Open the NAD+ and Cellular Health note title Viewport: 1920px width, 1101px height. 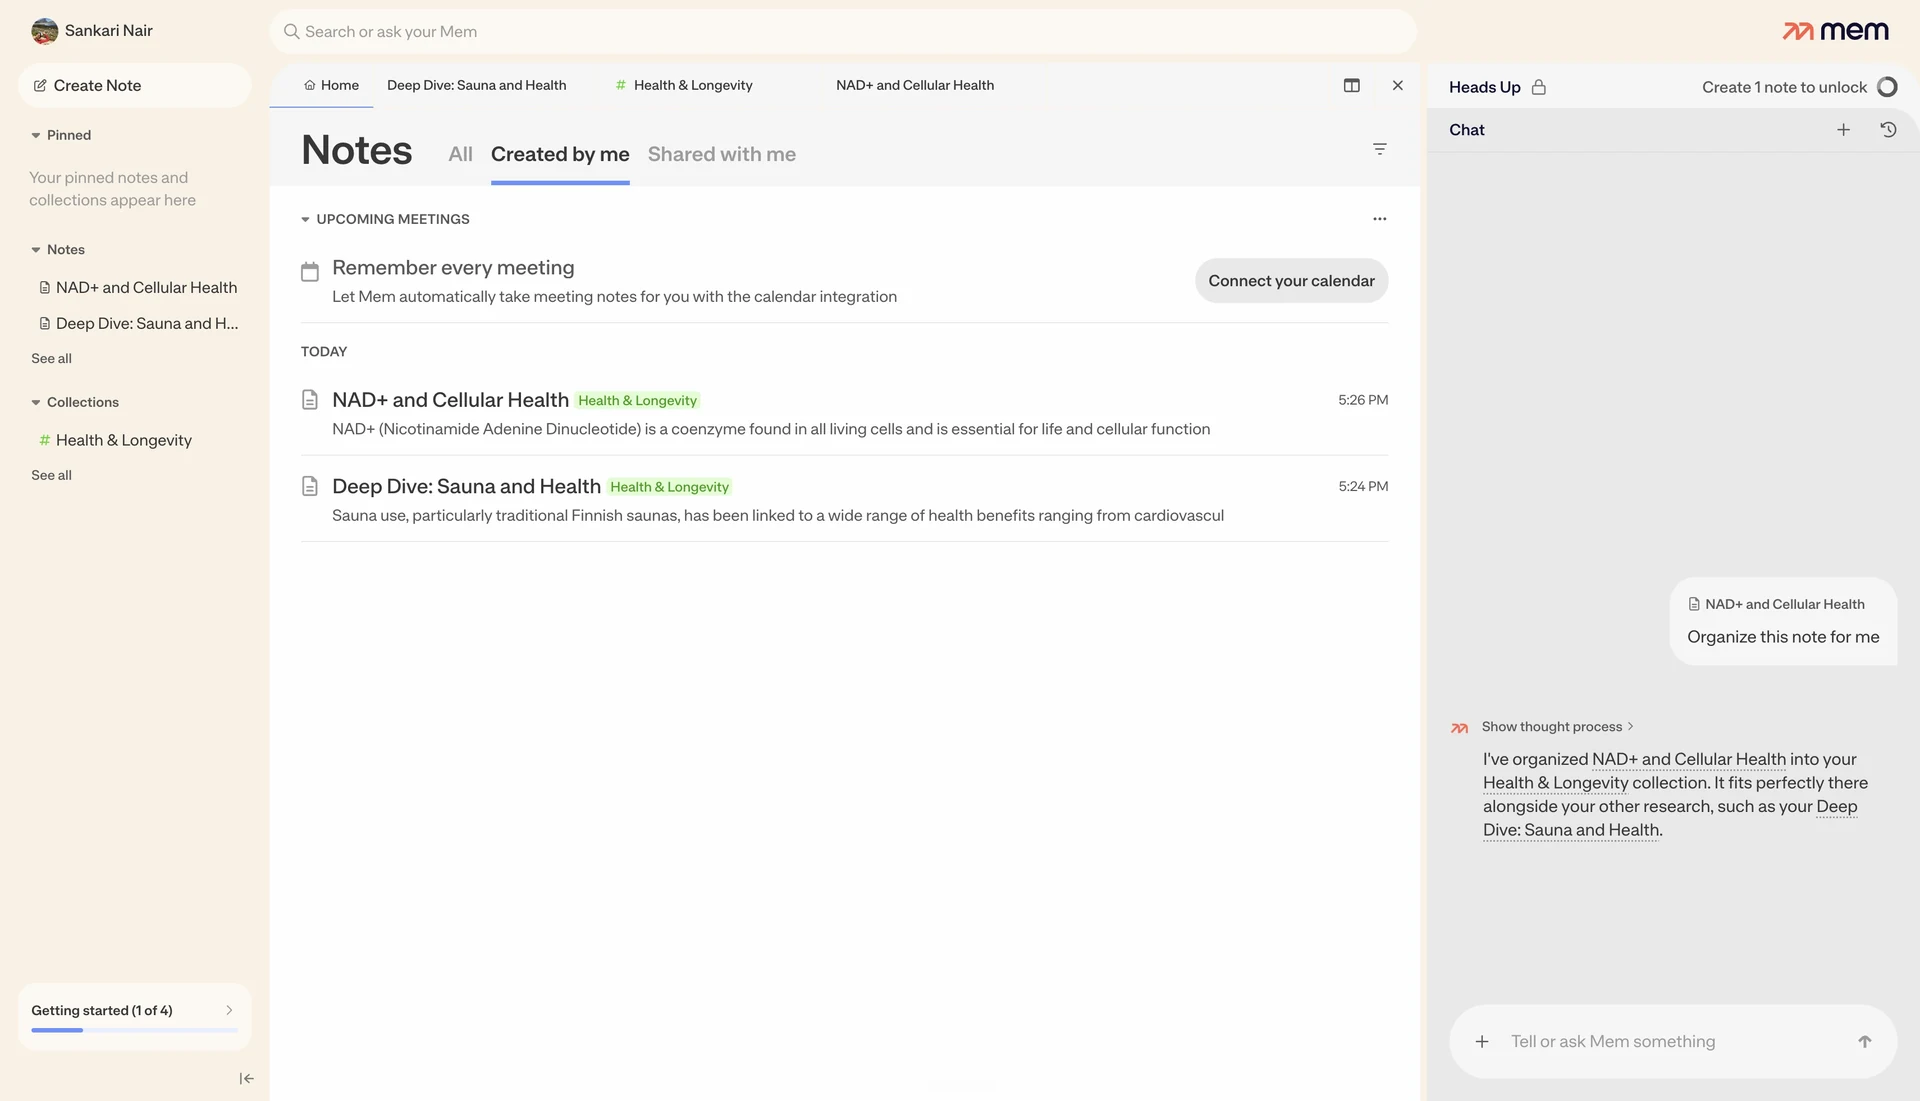pyautogui.click(x=450, y=400)
